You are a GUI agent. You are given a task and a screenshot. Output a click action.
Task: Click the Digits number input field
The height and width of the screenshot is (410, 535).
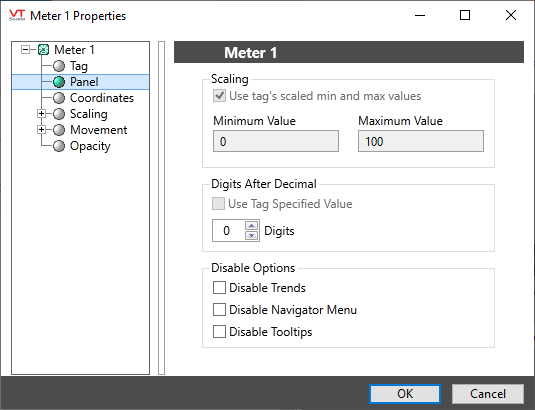coord(228,231)
